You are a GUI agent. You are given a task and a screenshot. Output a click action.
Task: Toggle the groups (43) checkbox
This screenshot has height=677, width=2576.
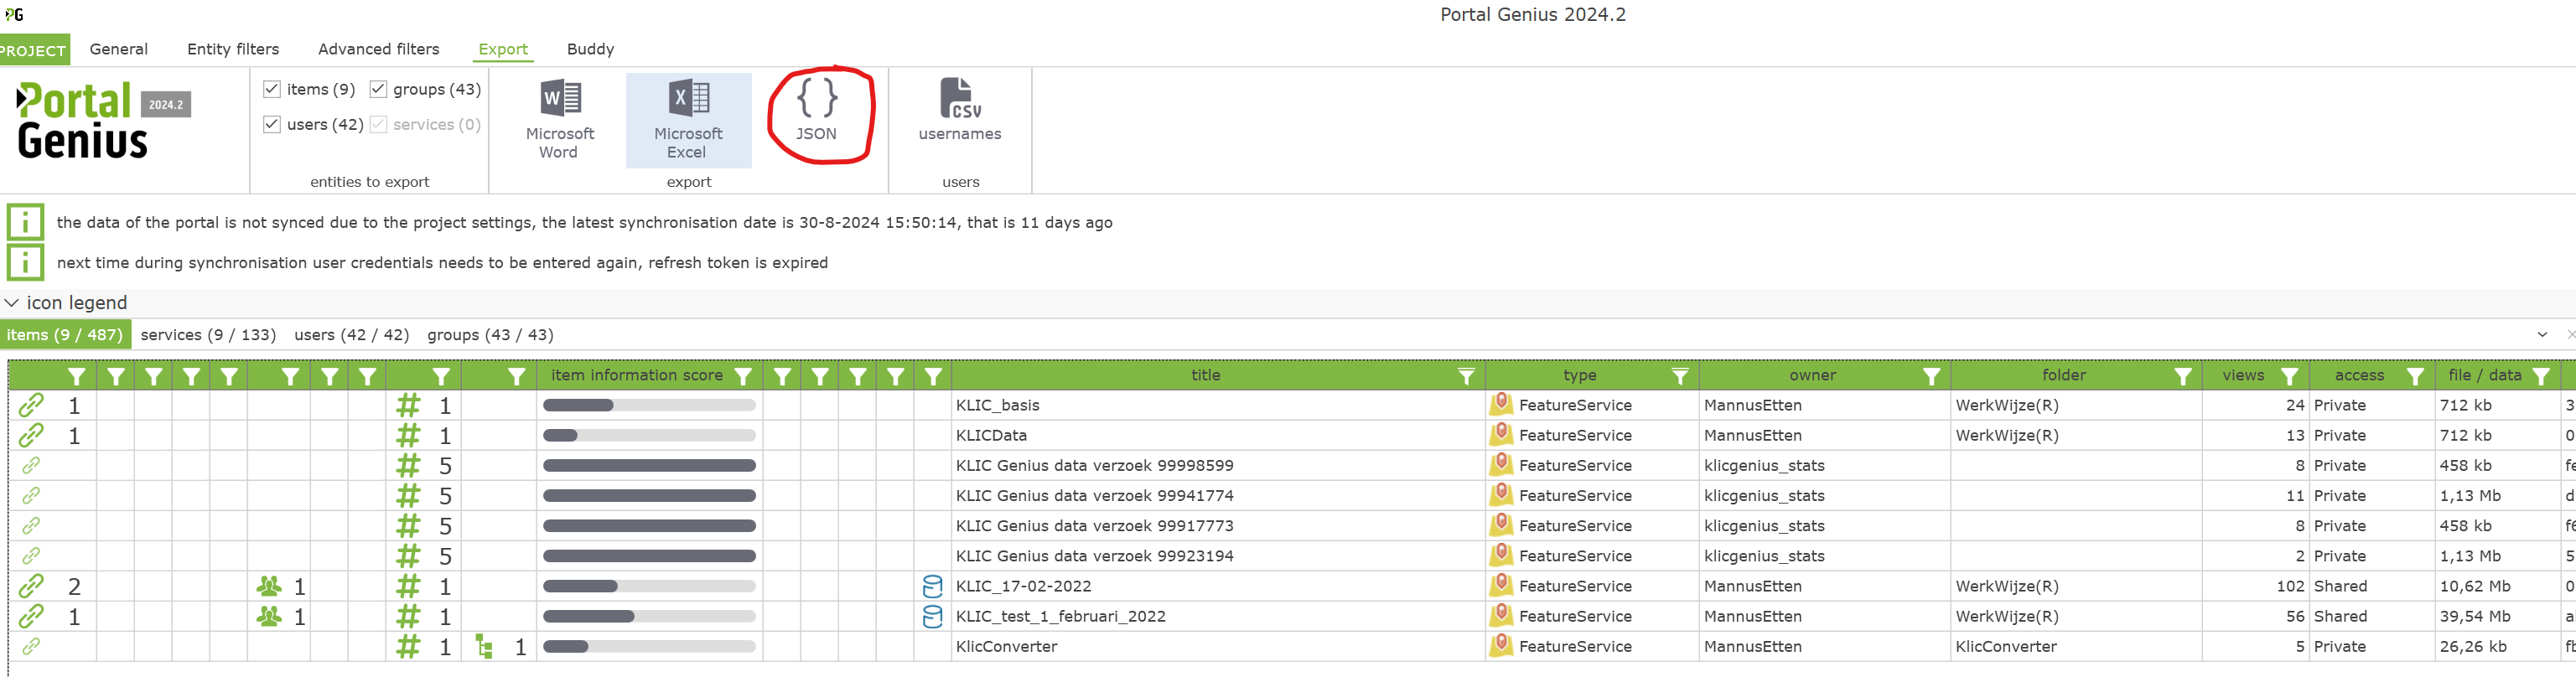pyautogui.click(x=378, y=89)
